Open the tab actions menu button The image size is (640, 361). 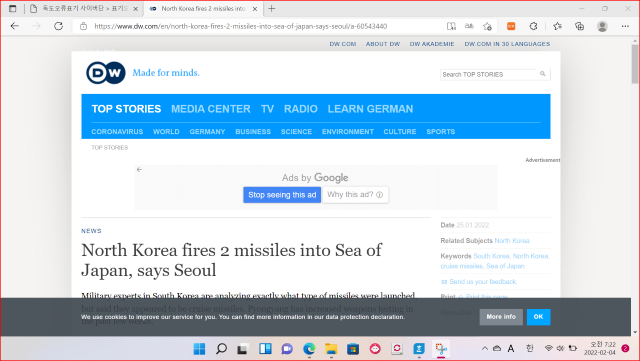(13, 9)
